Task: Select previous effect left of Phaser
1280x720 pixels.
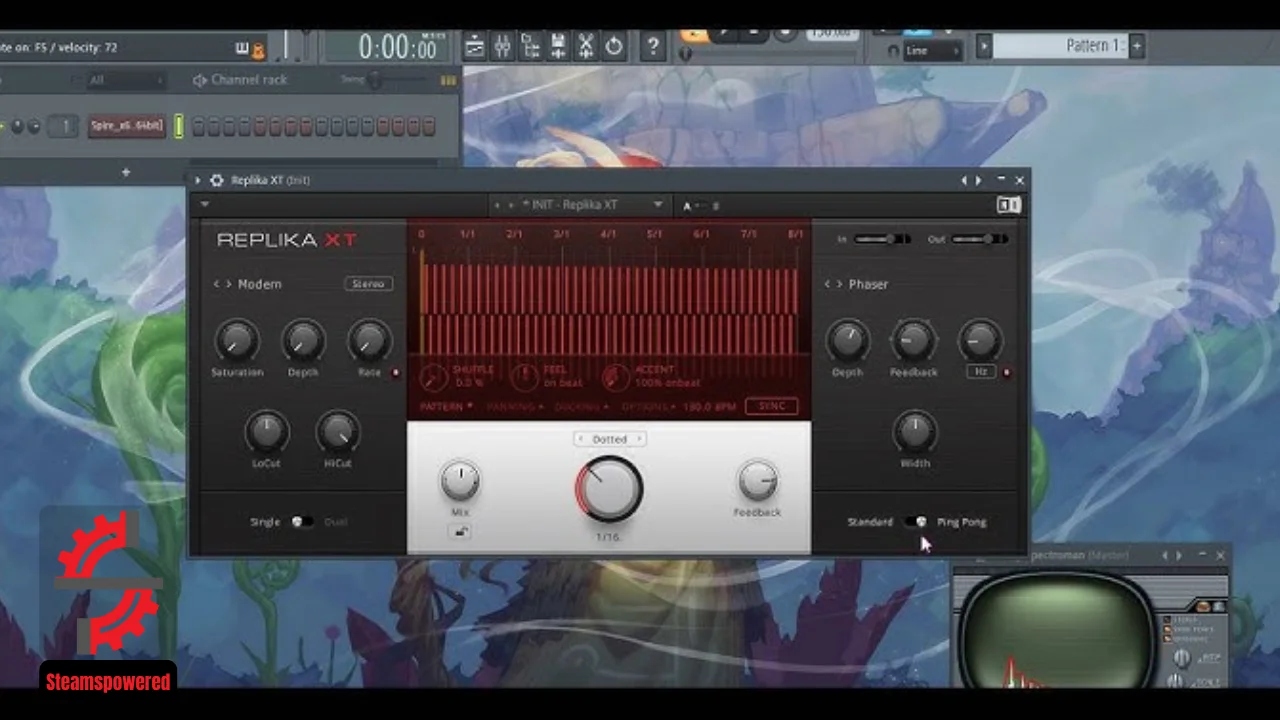Action: [x=827, y=284]
